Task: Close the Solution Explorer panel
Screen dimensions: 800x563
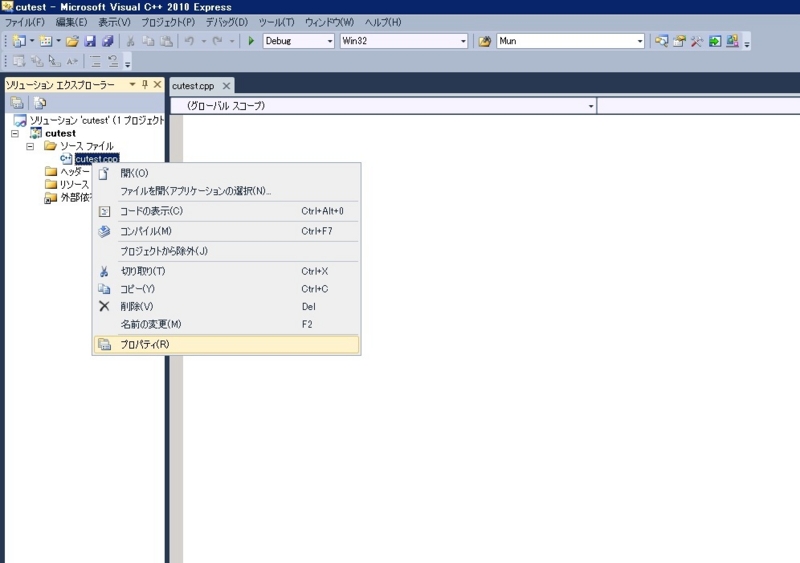Action: click(158, 84)
